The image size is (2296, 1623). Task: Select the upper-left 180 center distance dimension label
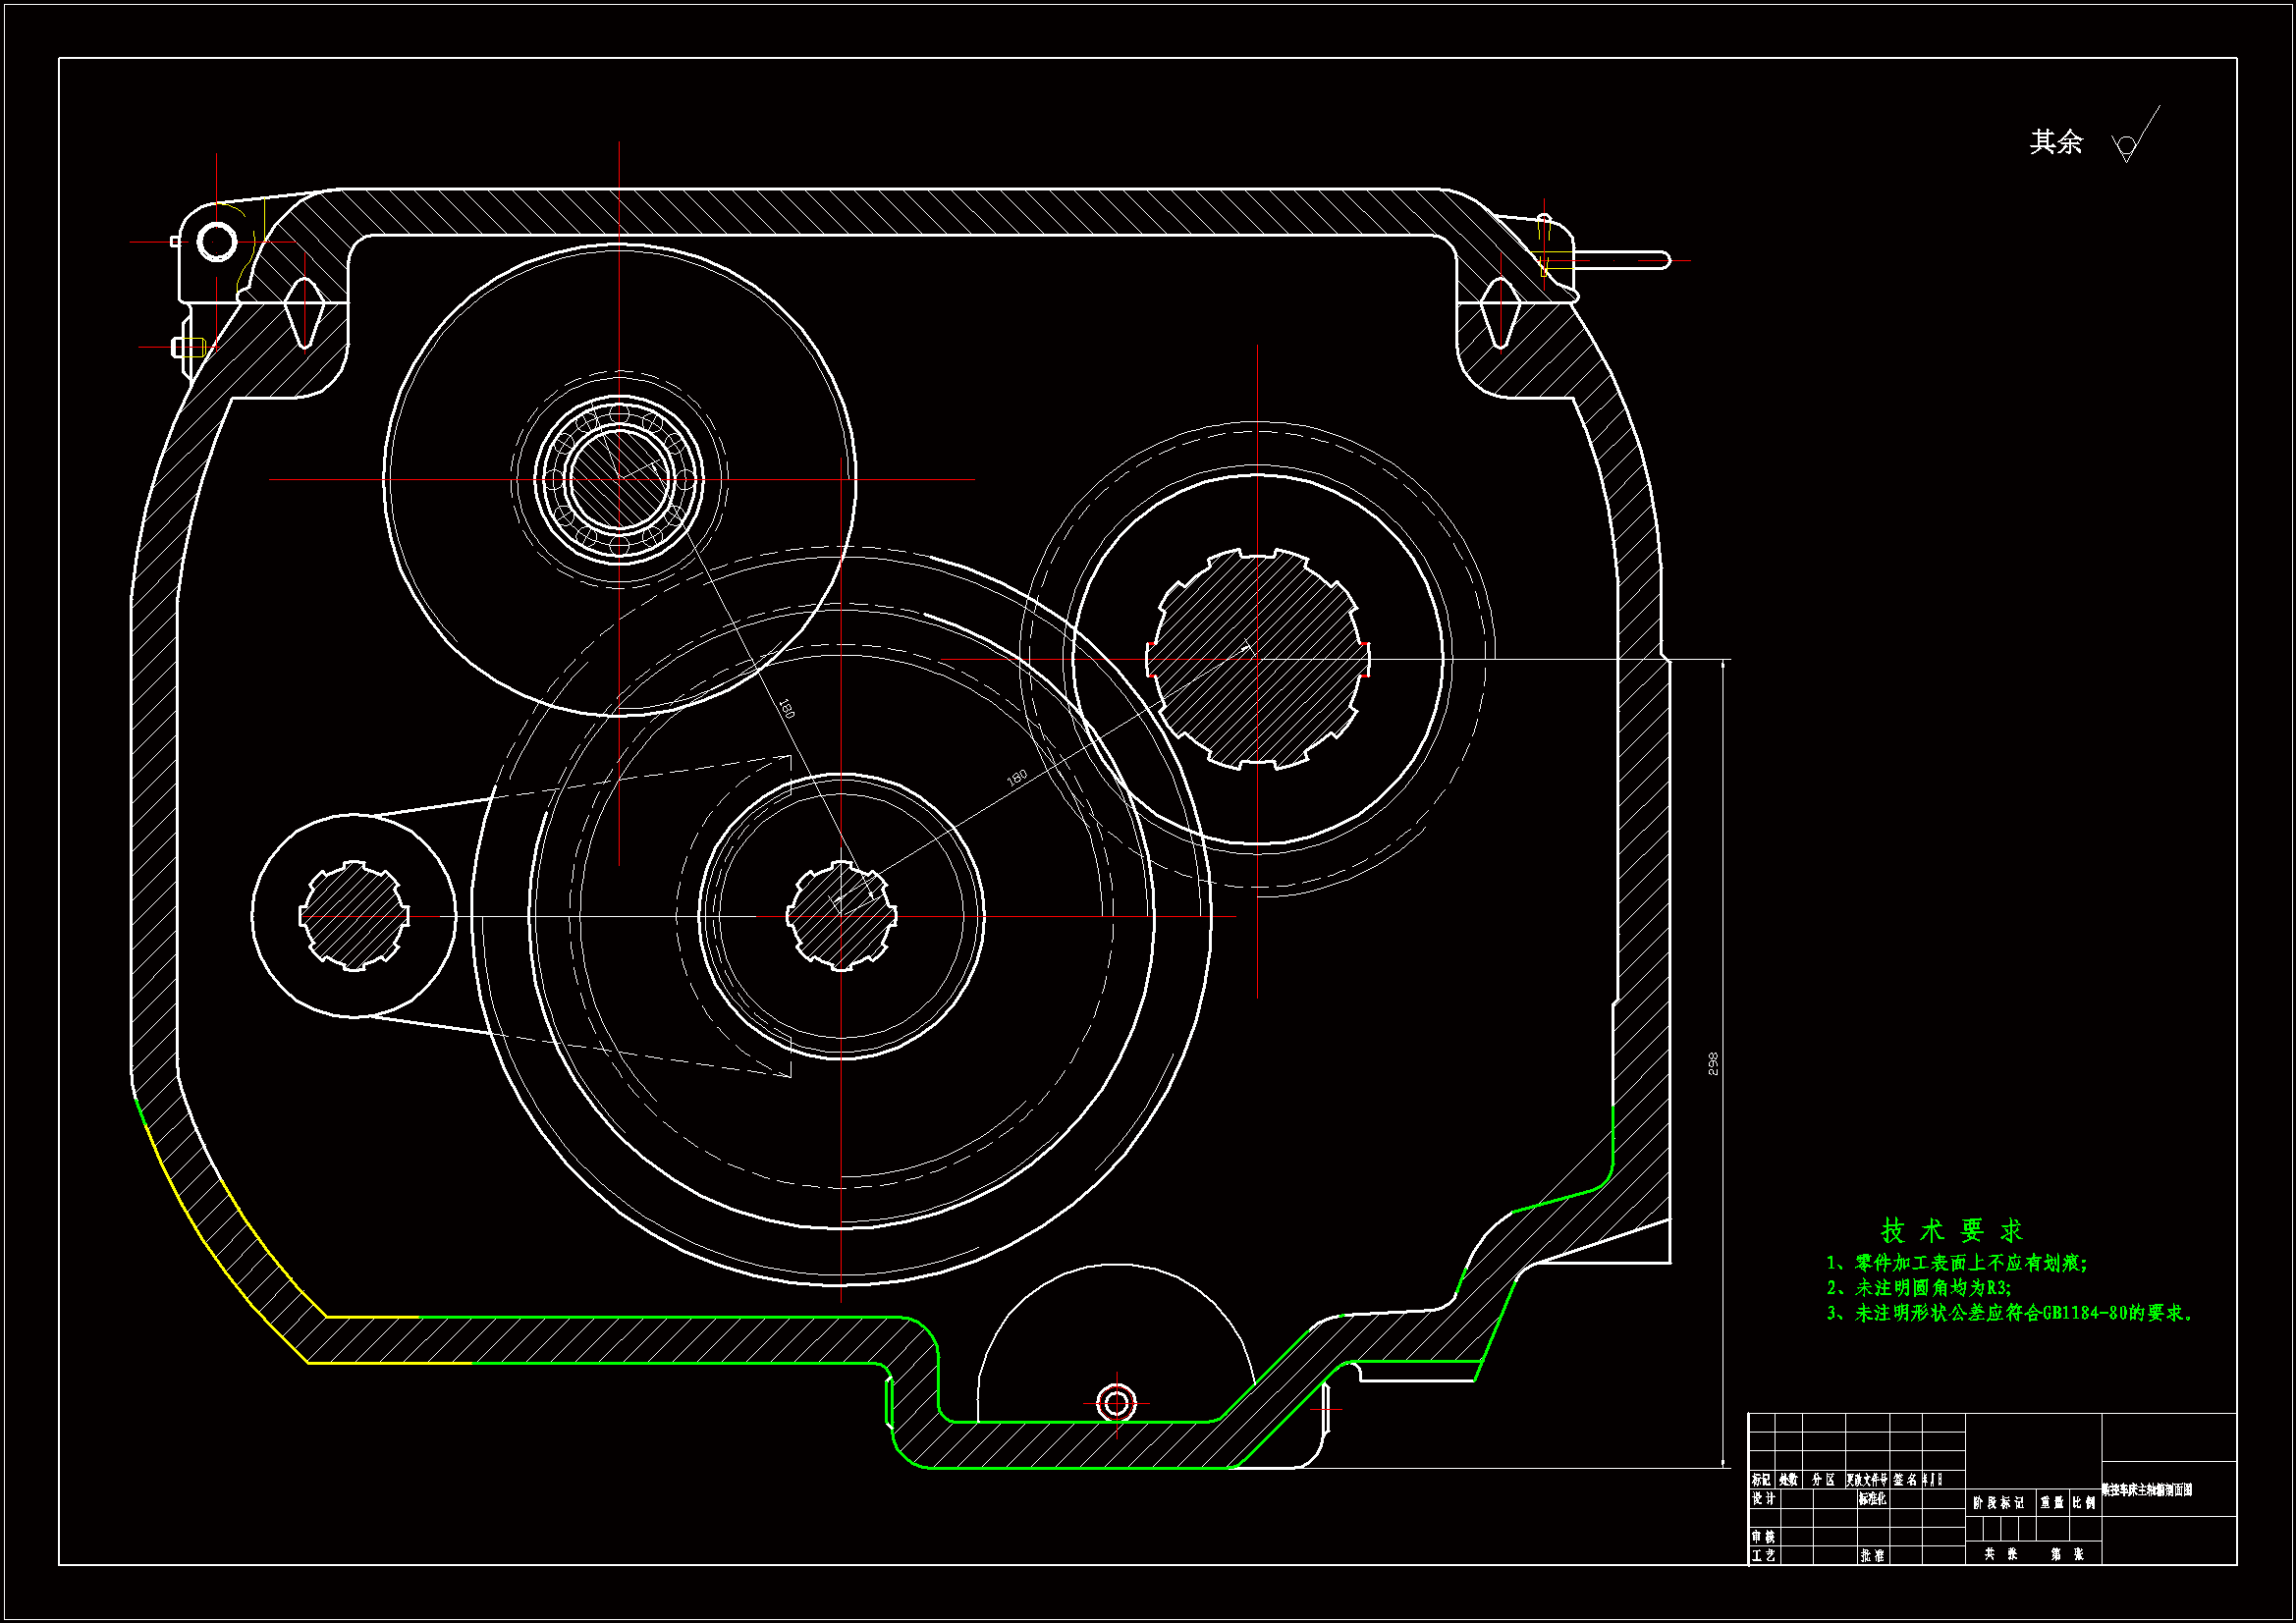click(x=787, y=708)
